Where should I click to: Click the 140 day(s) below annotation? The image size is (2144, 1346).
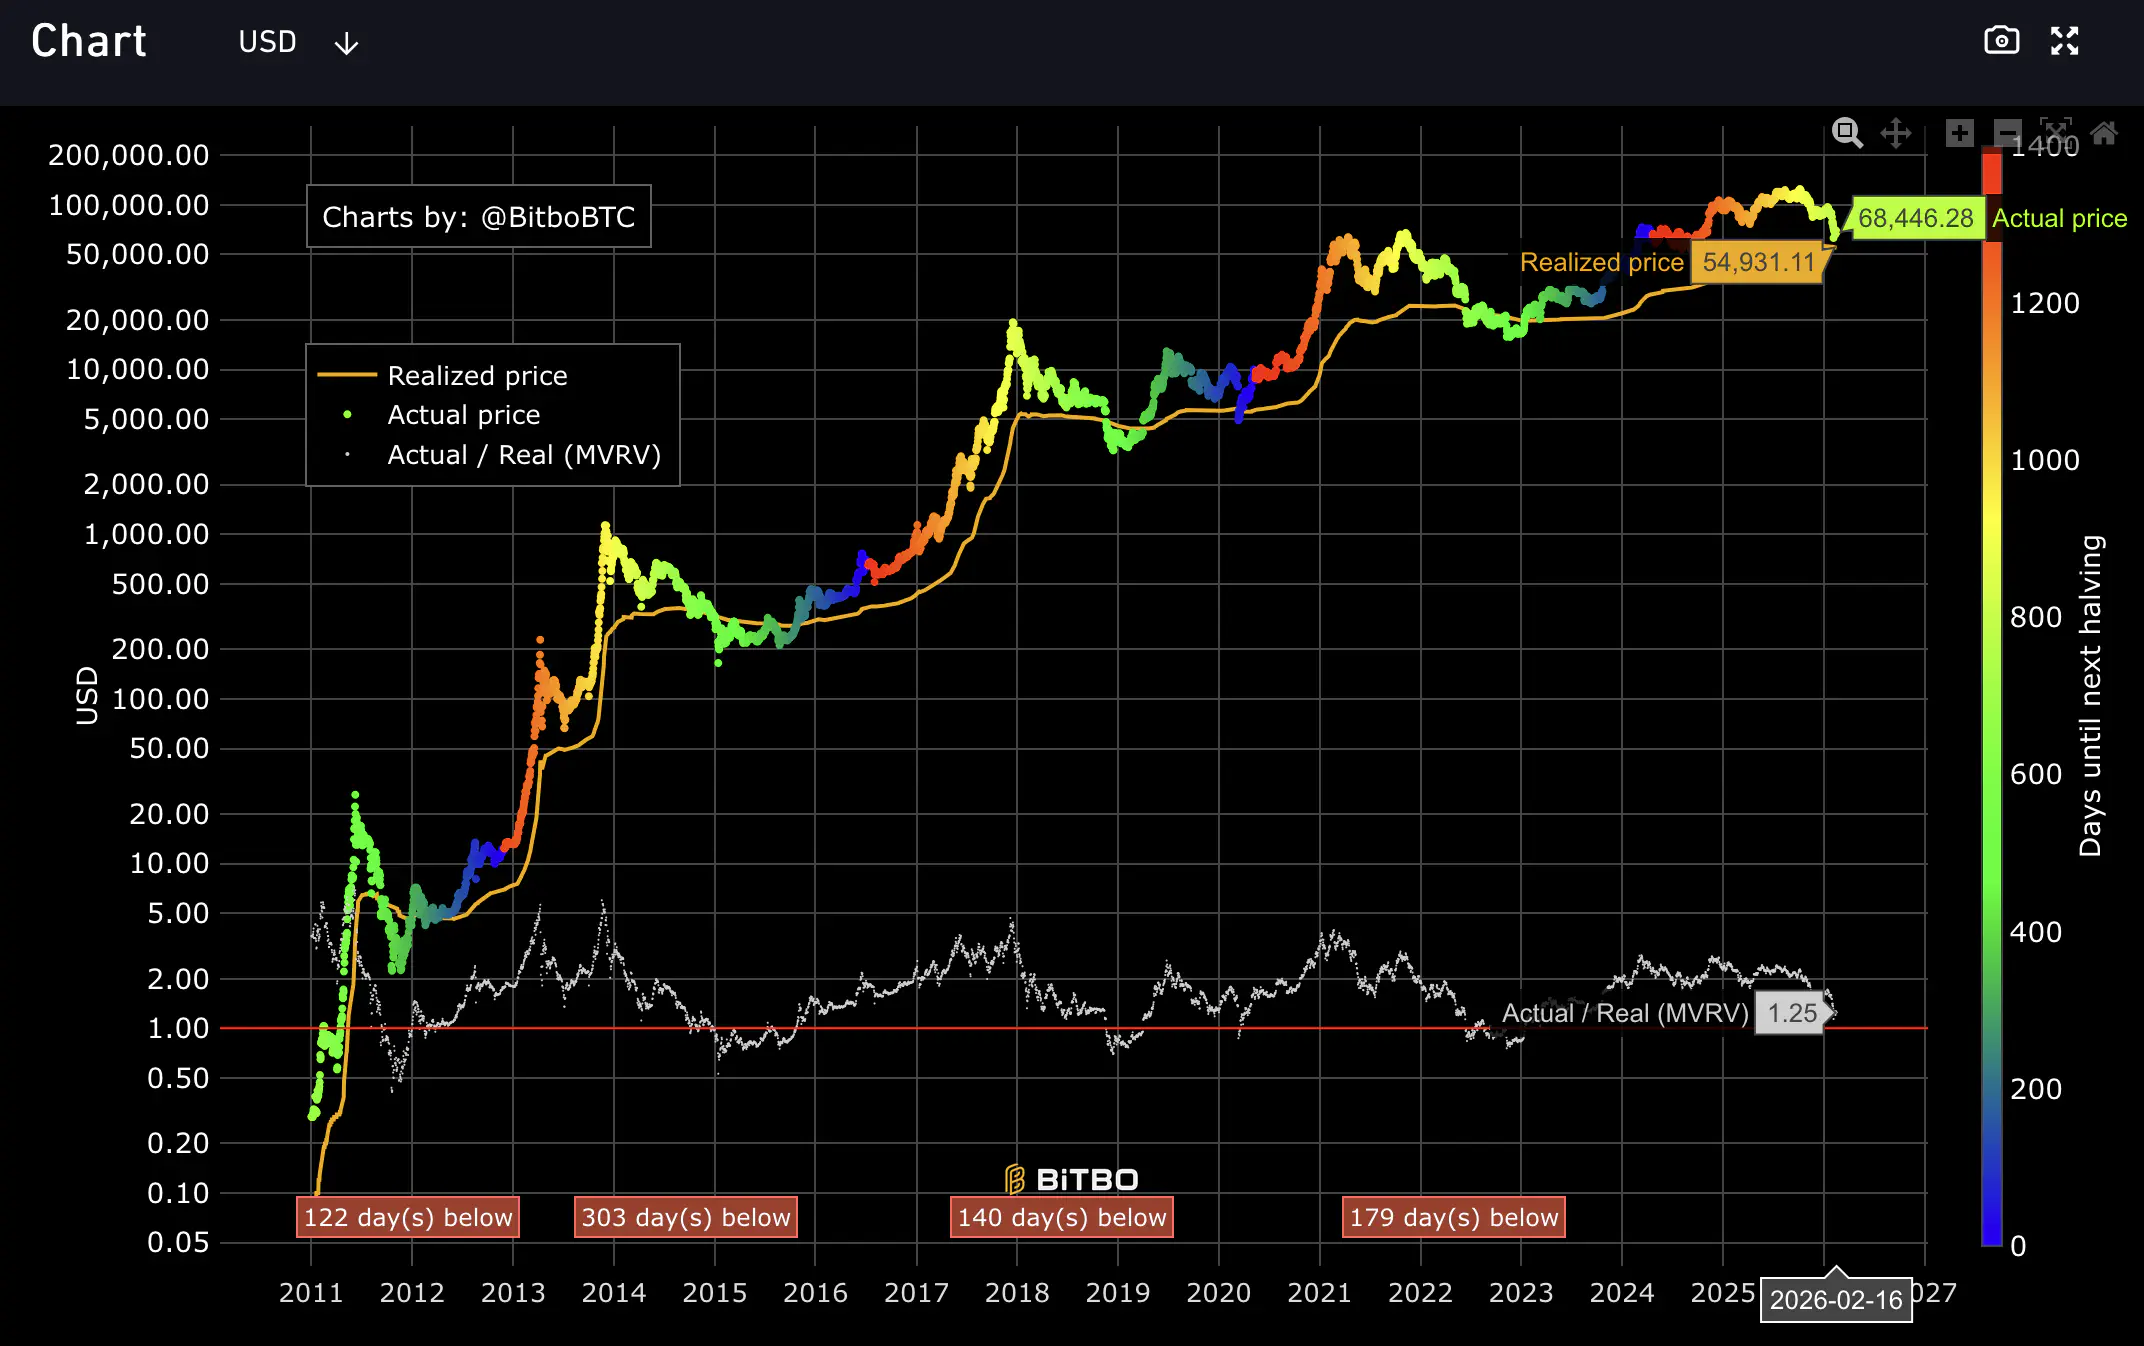1061,1217
